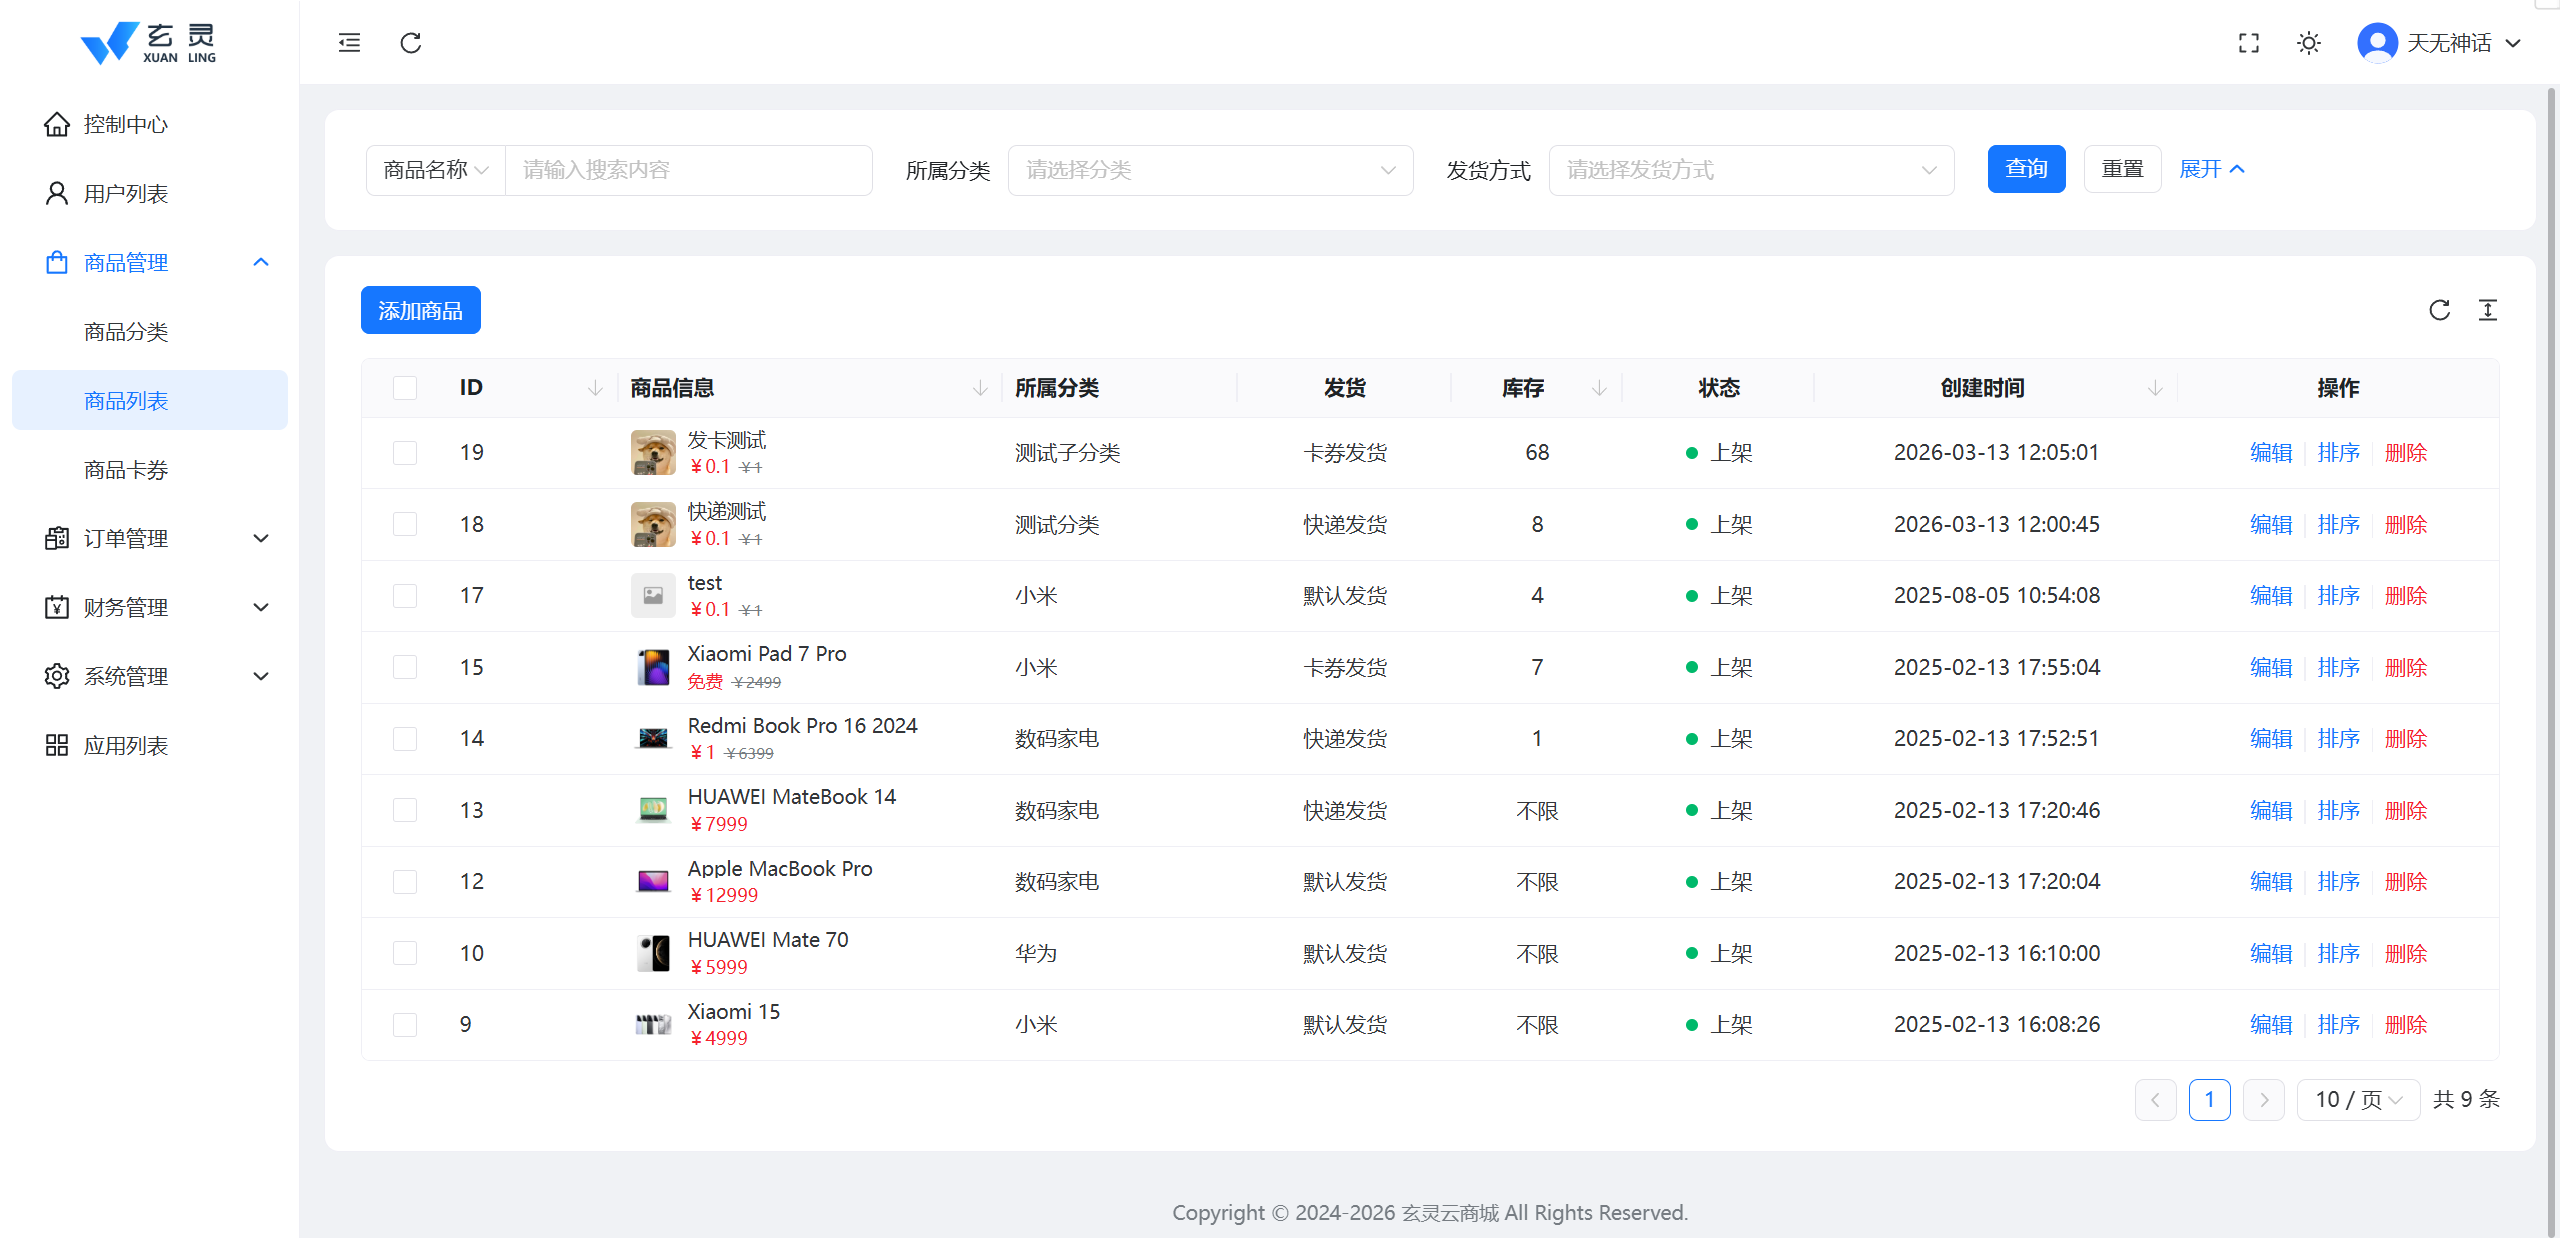Click the 发卡测试 product thumbnail image

point(653,453)
